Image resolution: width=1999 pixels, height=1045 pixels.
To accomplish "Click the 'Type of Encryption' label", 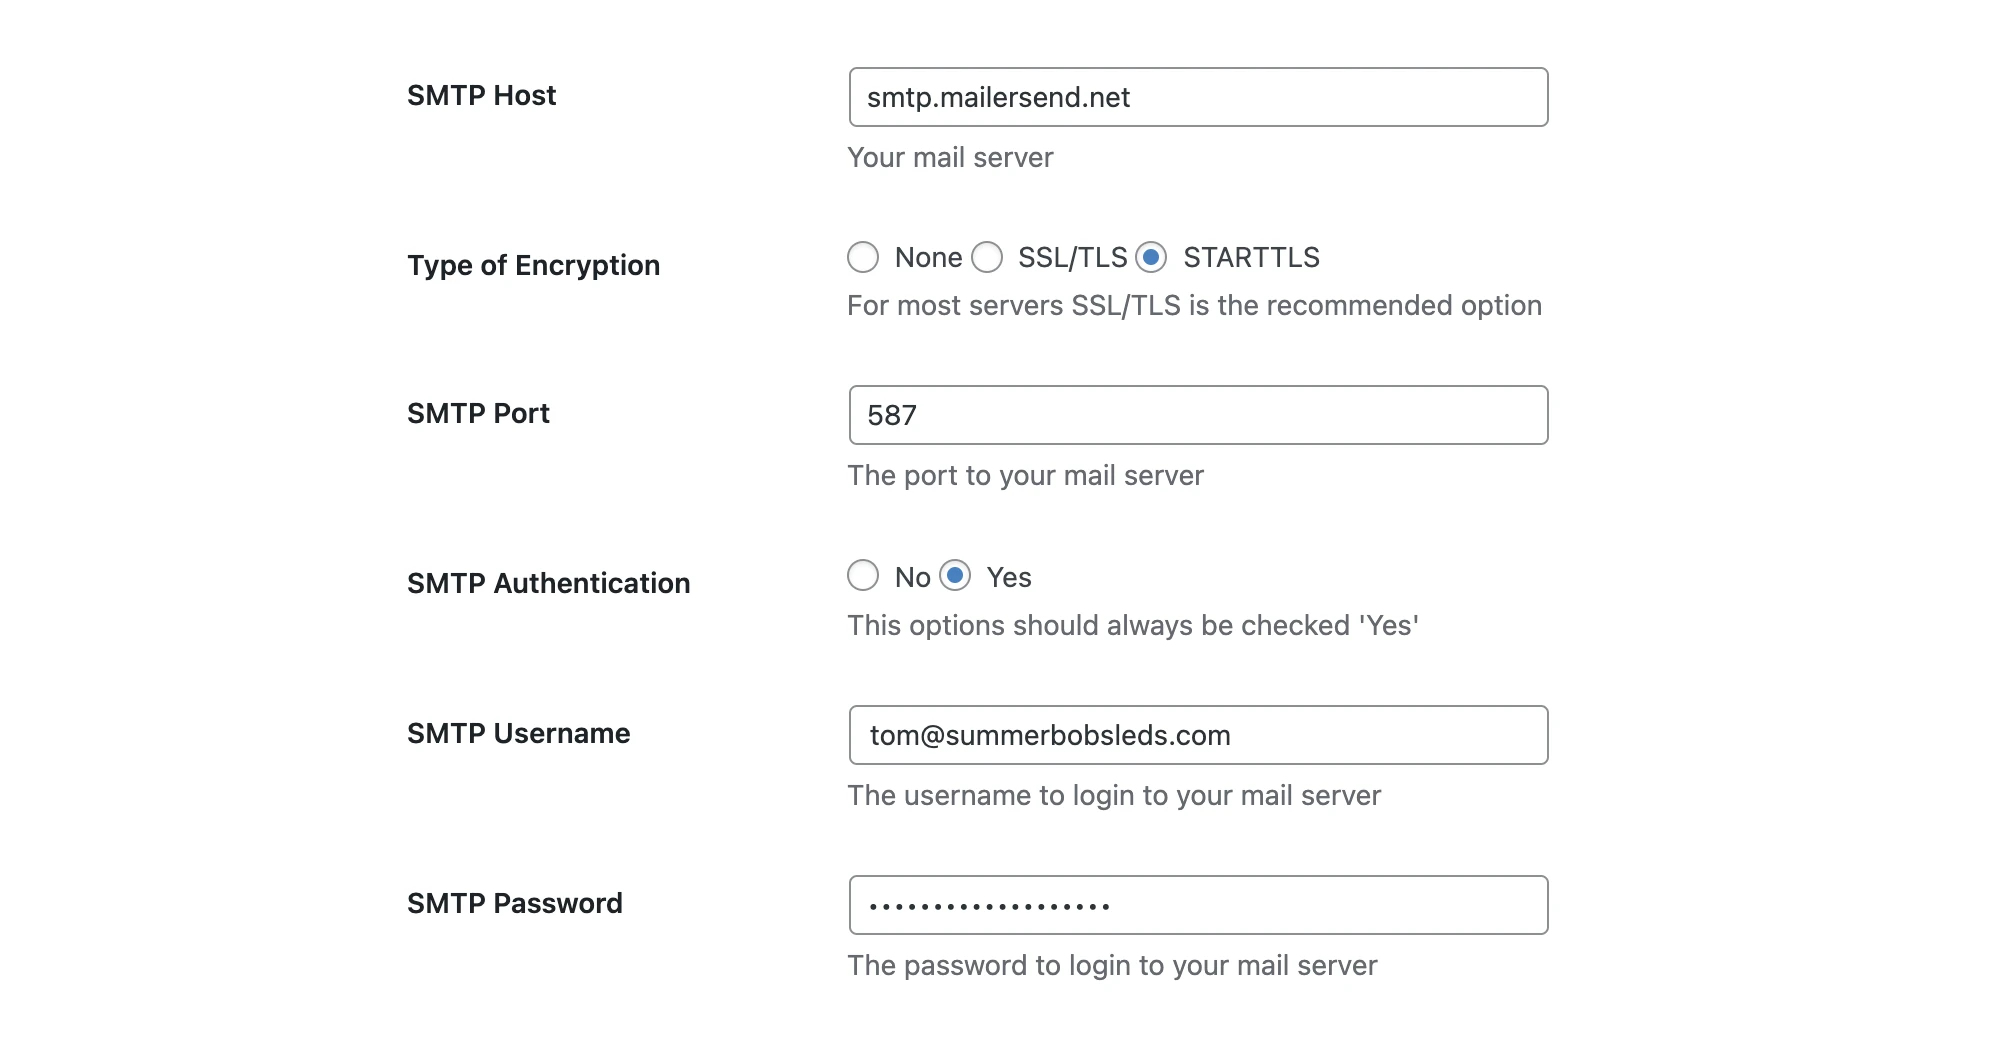I will click(x=533, y=265).
